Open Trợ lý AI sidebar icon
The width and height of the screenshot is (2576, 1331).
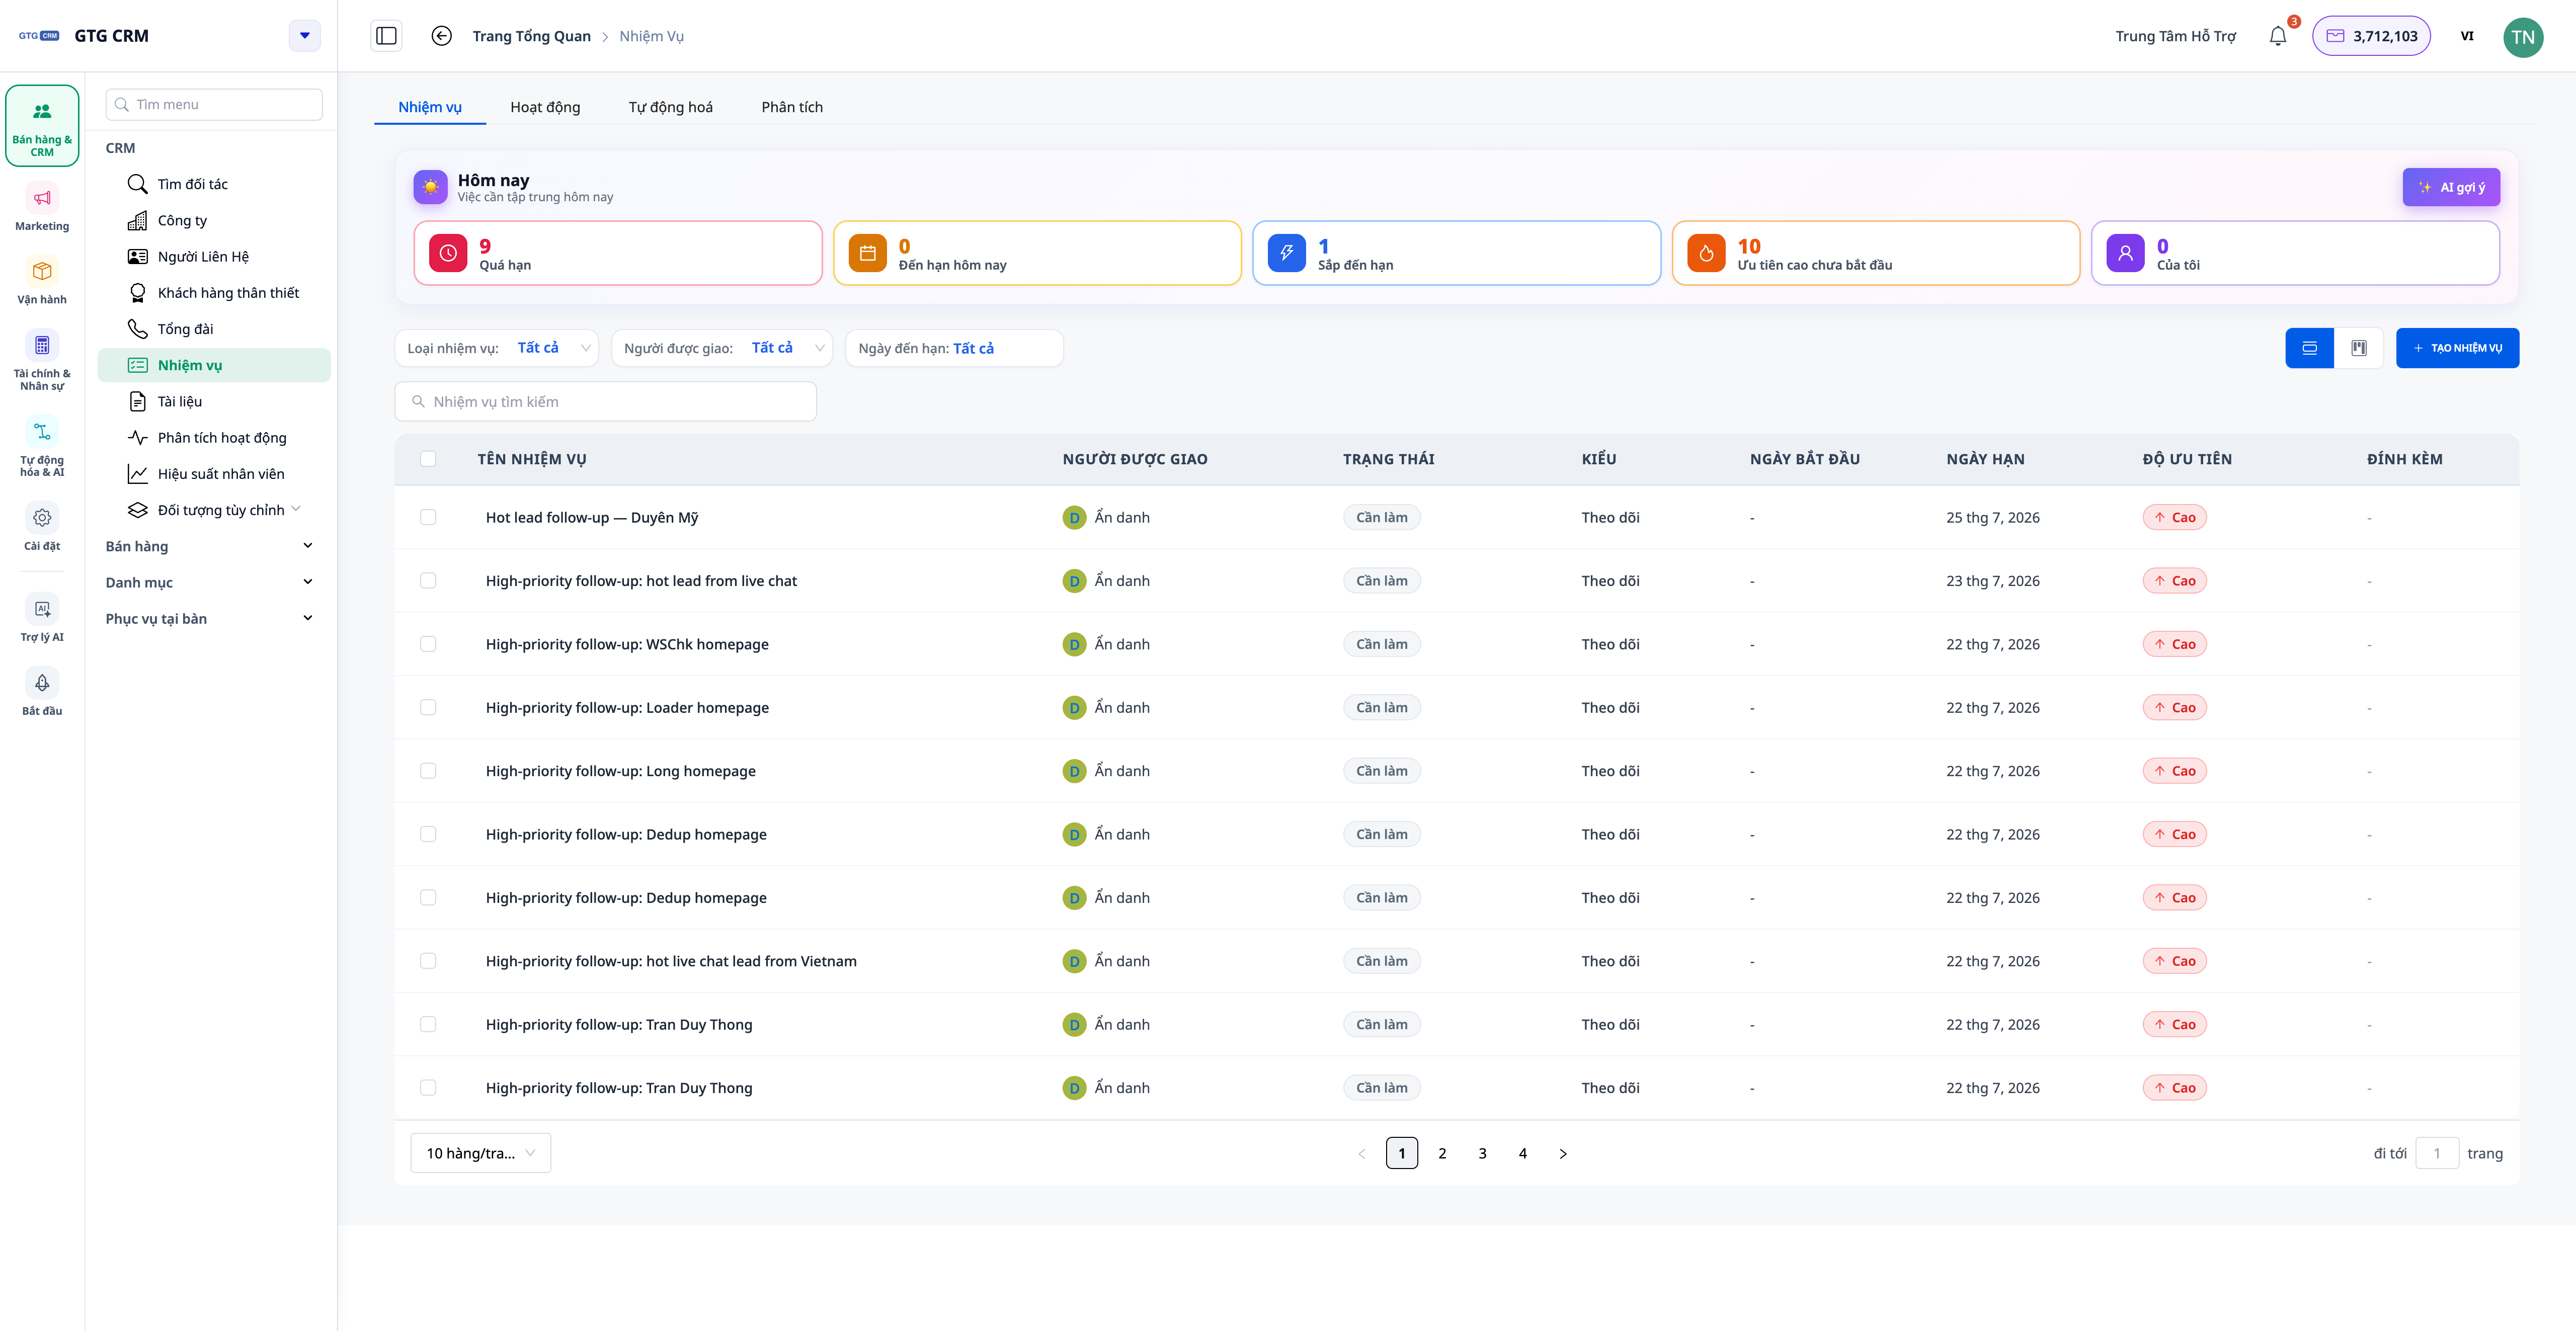[x=42, y=618]
